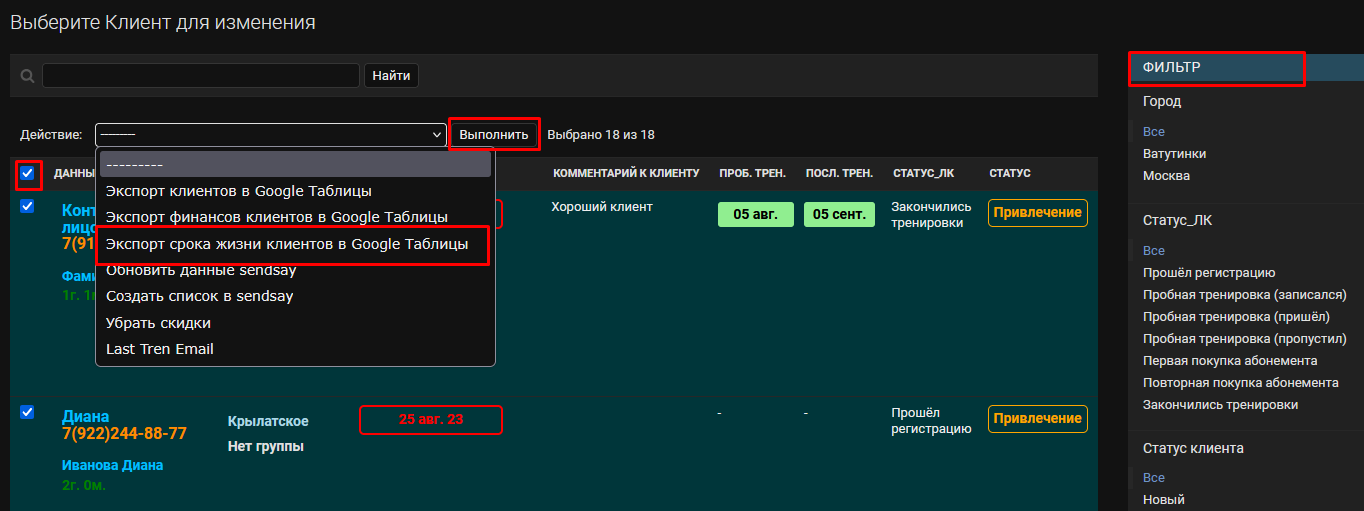The width and height of the screenshot is (1364, 511).
Task: Uncheck the first client row checkbox
Action: coord(28,206)
